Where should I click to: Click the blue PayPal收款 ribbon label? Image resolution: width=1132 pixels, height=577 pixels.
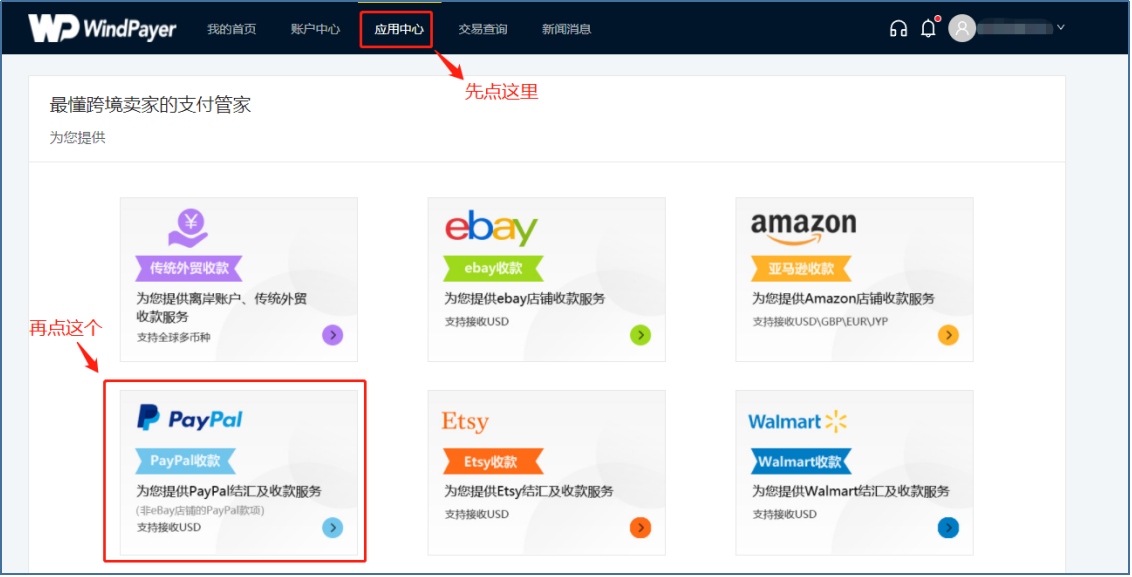click(x=186, y=461)
